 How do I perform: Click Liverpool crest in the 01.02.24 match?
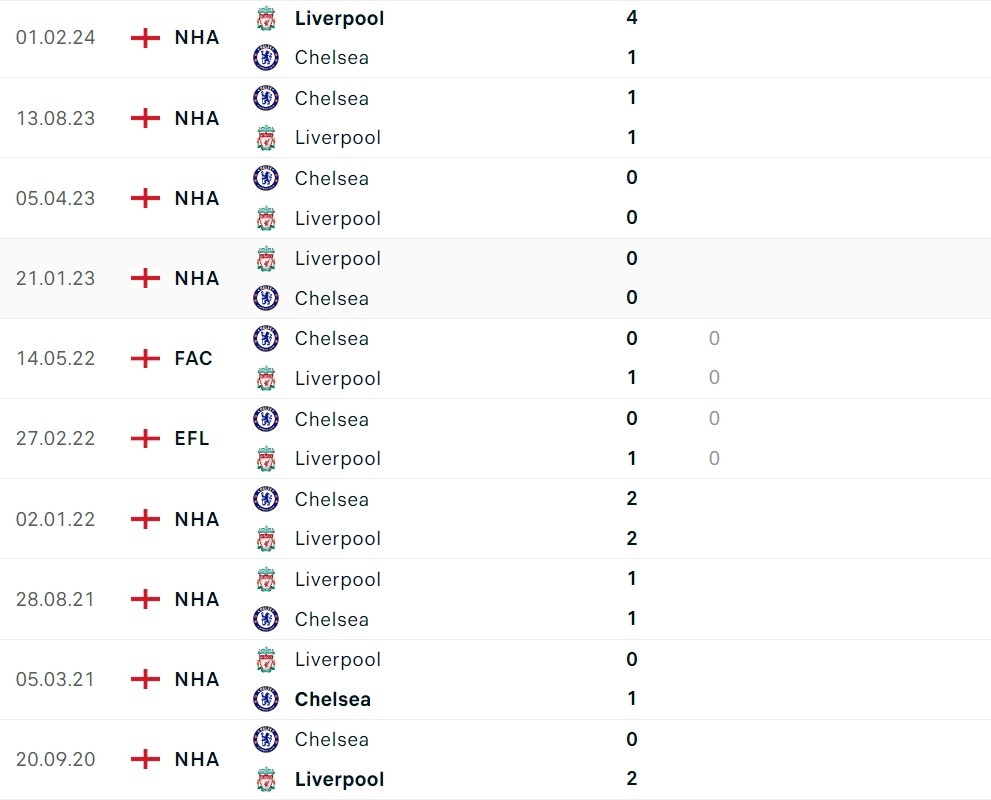266,18
